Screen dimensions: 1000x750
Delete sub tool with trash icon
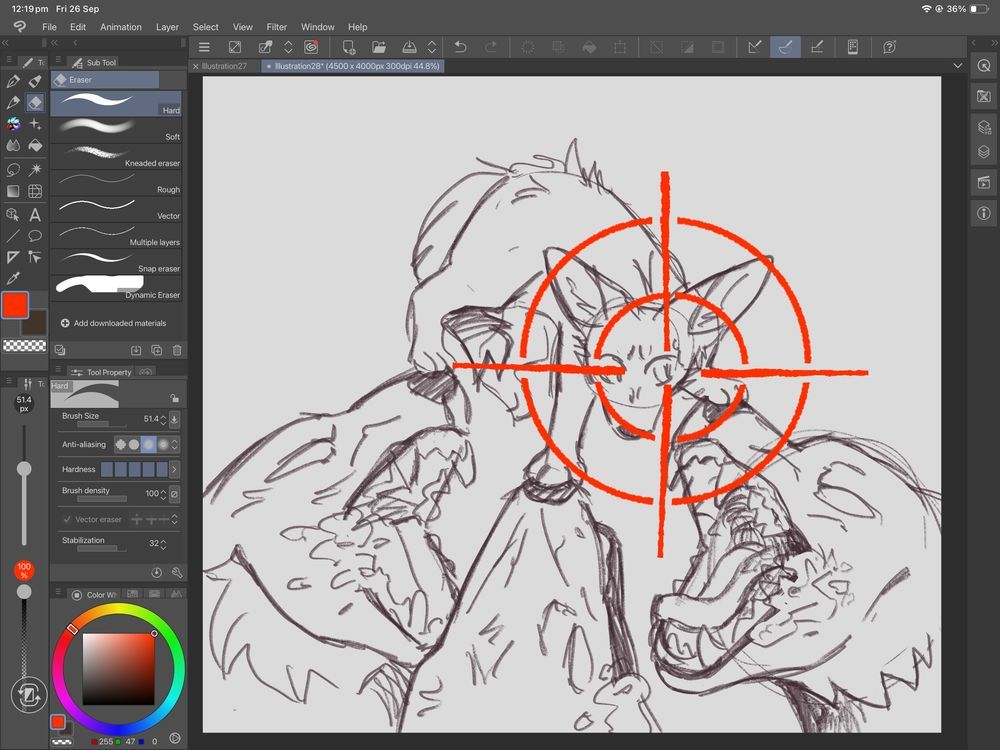[x=177, y=350]
